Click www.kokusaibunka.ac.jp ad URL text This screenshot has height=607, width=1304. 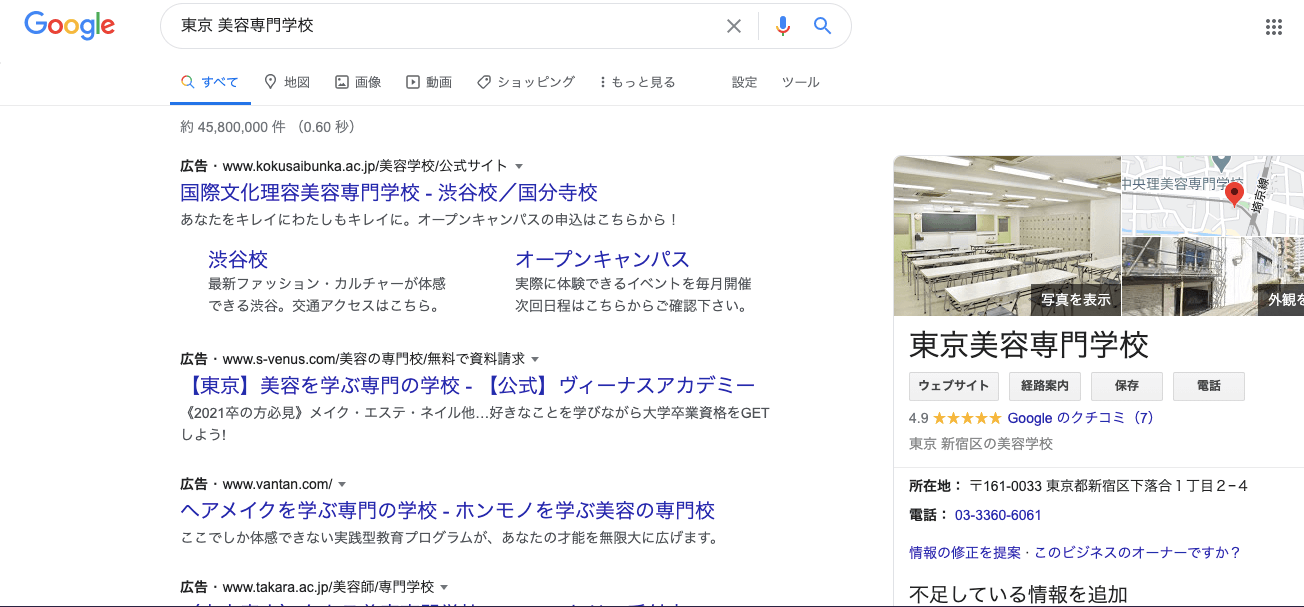[x=365, y=166]
